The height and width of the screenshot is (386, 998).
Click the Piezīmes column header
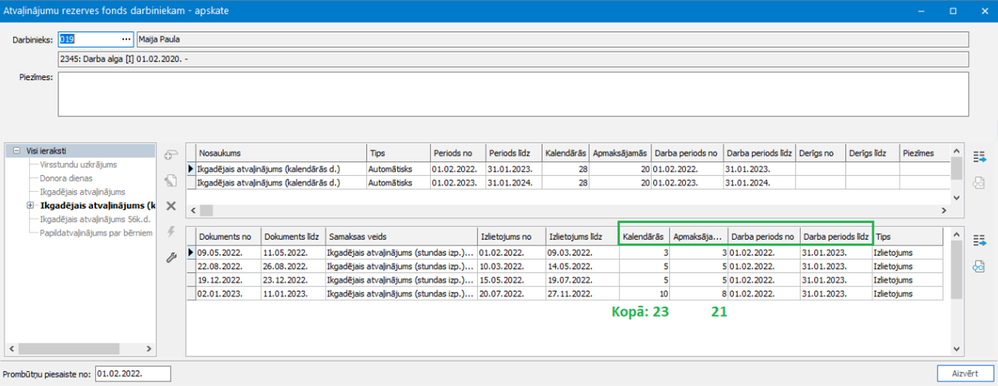click(924, 154)
